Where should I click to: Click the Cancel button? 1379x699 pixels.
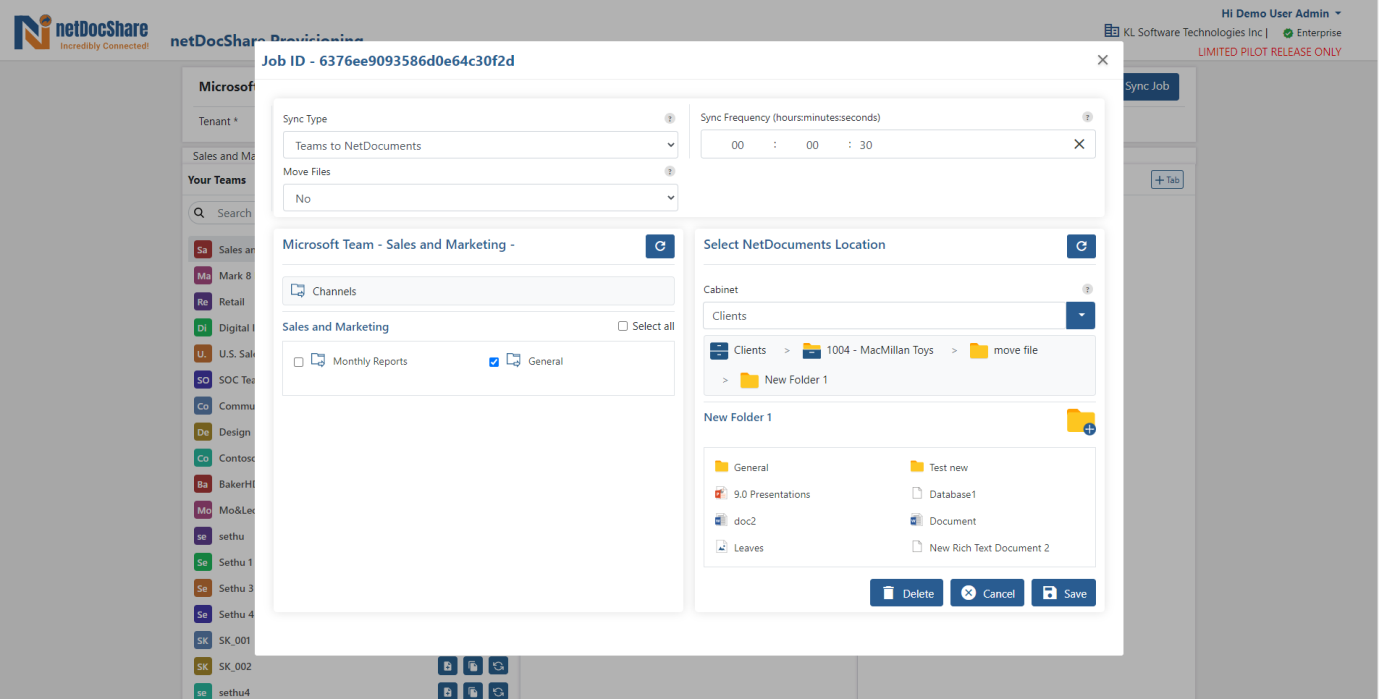(x=988, y=593)
